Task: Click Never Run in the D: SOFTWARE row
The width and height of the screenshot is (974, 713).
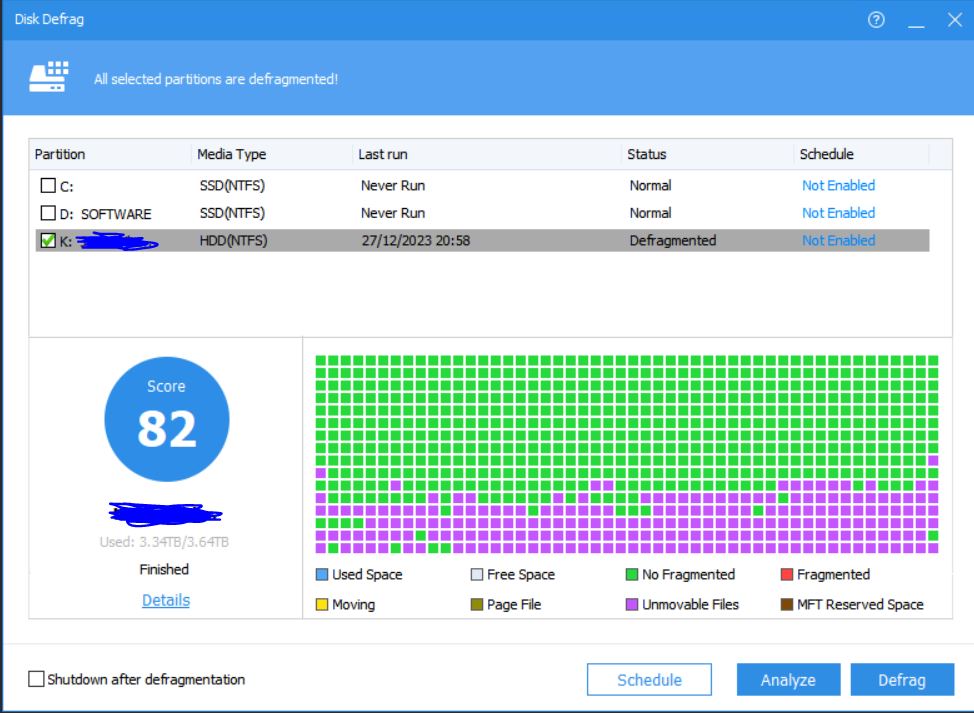Action: tap(393, 213)
